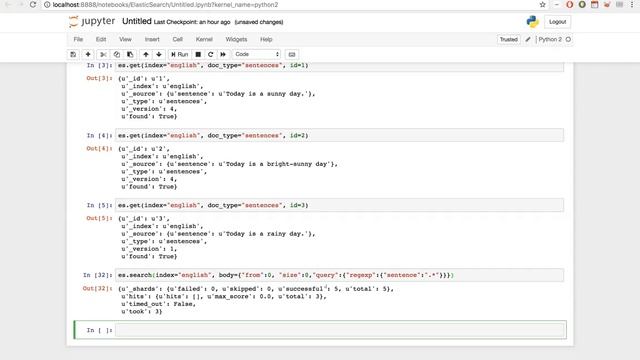Viewport: 640px width, 360px height.
Task: Click the In [32] input prompt
Action: [x=97, y=275]
